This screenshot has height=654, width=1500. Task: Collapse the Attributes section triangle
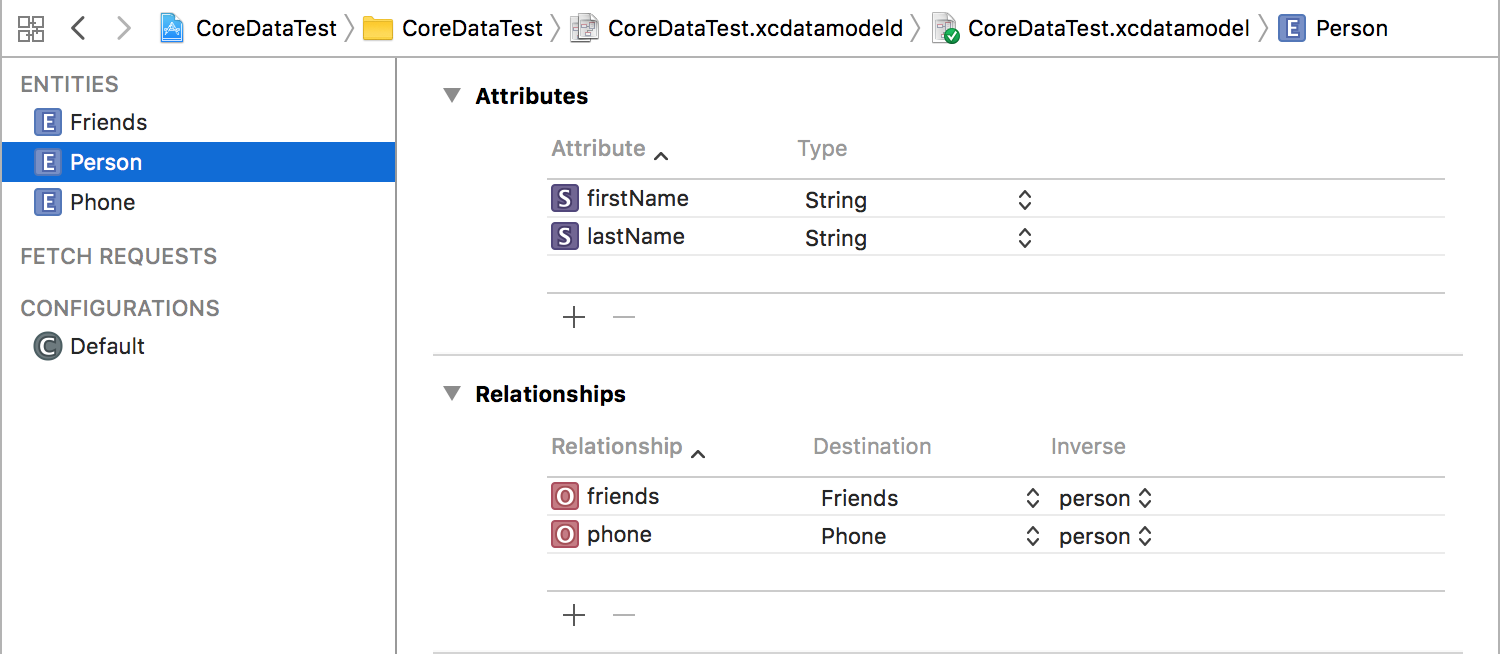[452, 96]
